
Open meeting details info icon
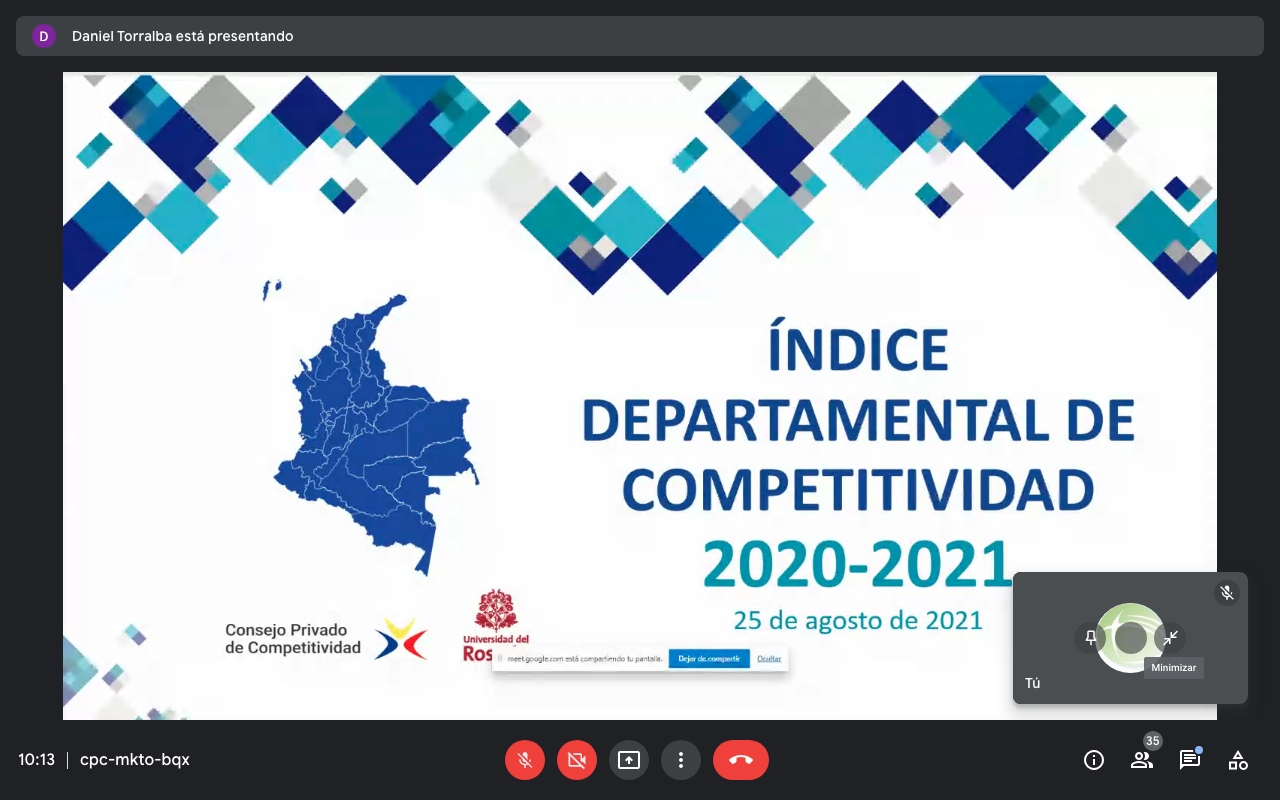pos(1094,760)
